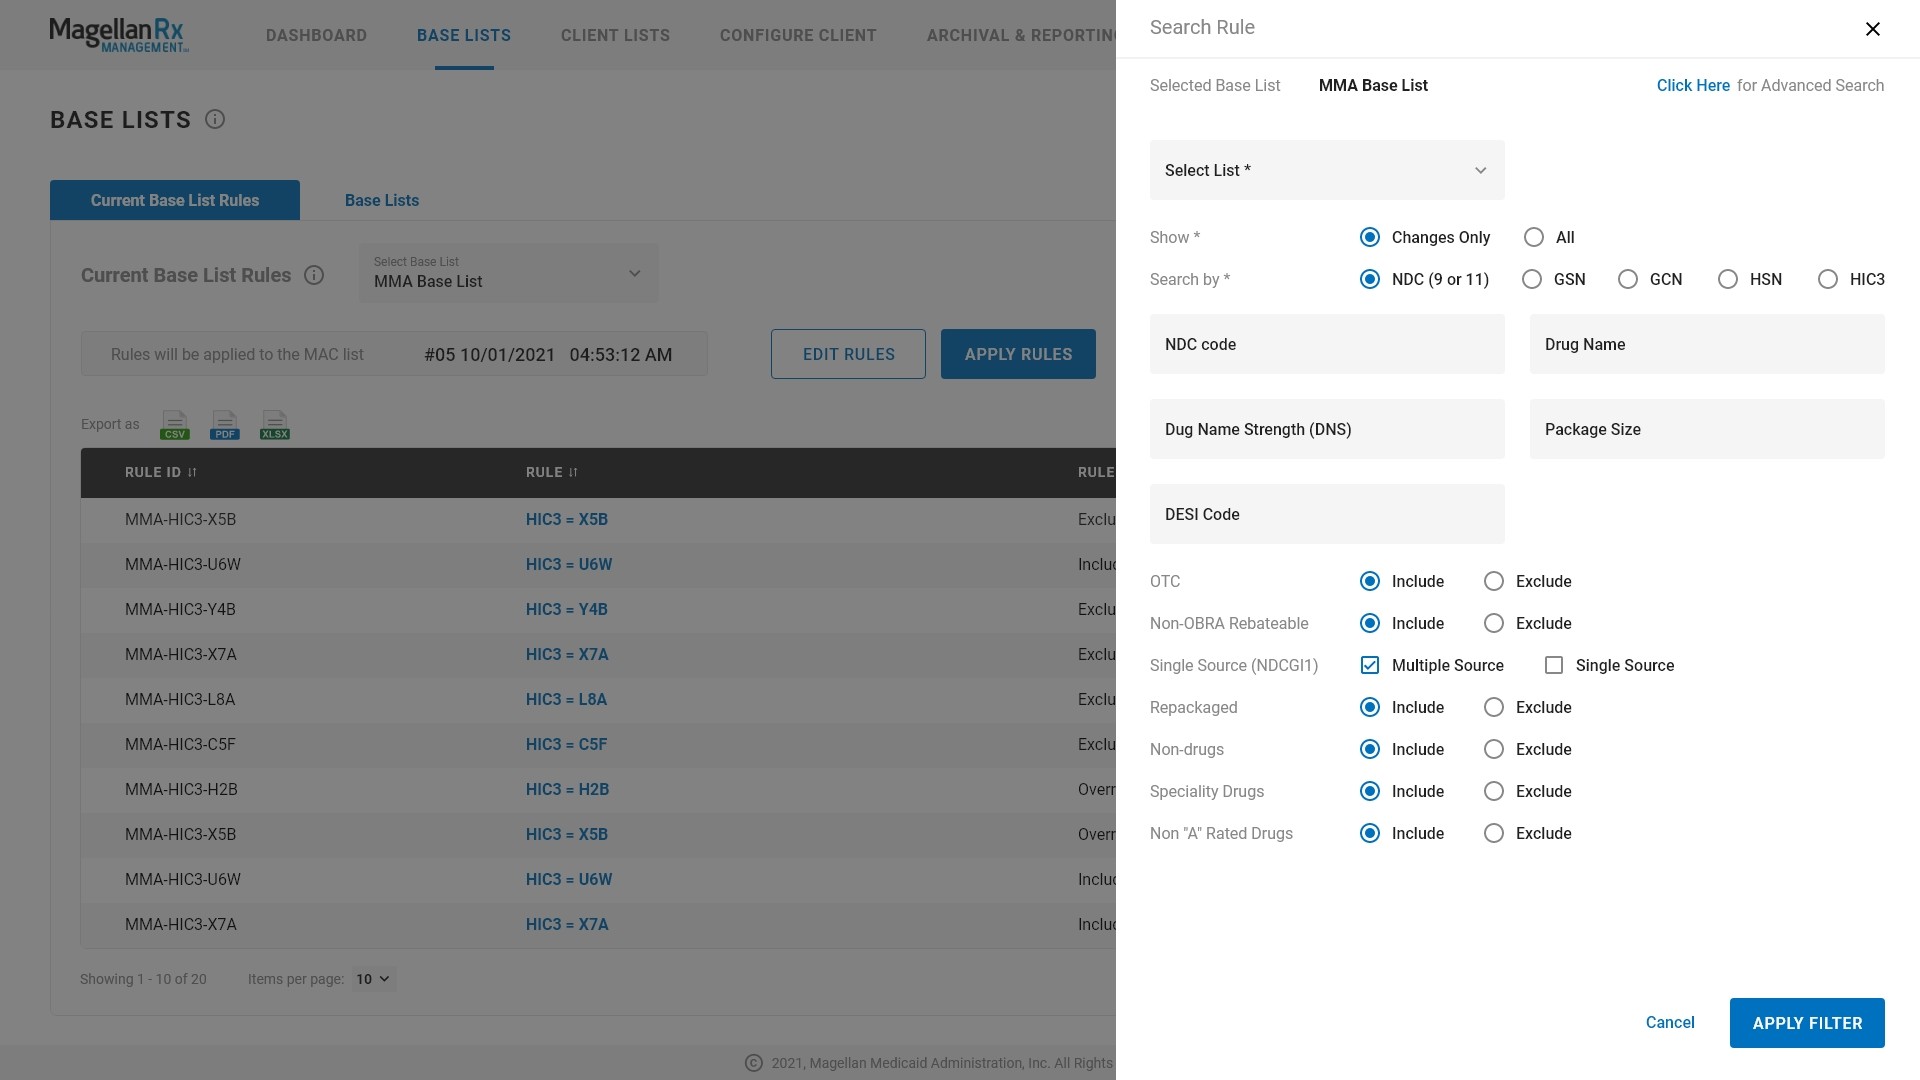Click info icon next to Current Base List Rules
The height and width of the screenshot is (1080, 1920).
pos(314,275)
